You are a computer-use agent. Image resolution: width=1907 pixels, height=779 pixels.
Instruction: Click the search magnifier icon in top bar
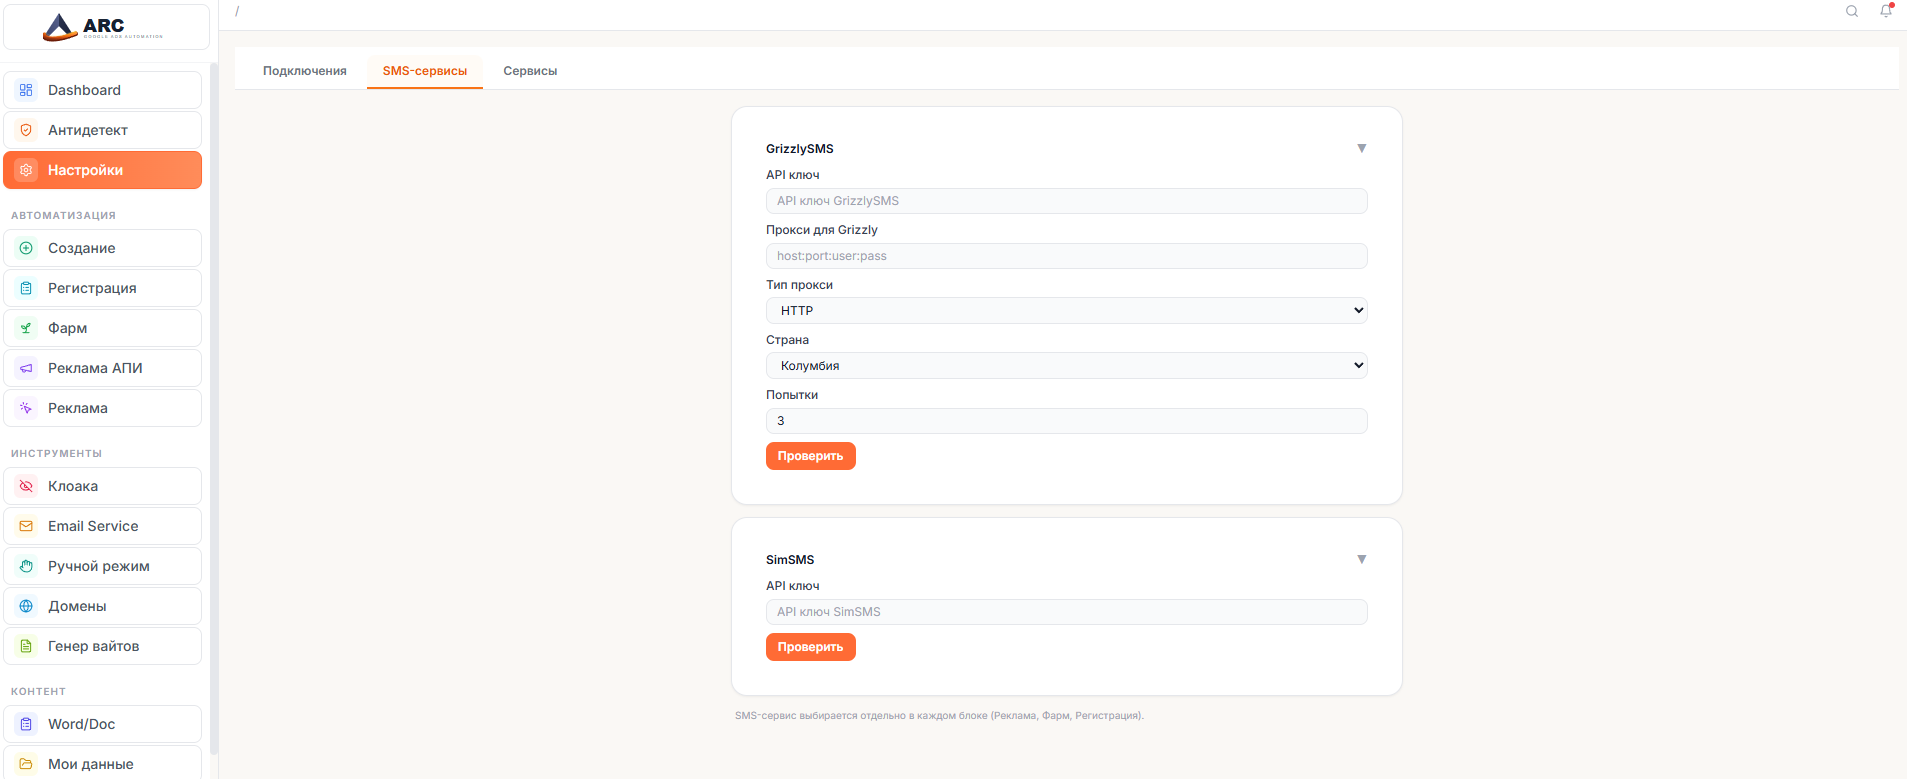(x=1851, y=11)
